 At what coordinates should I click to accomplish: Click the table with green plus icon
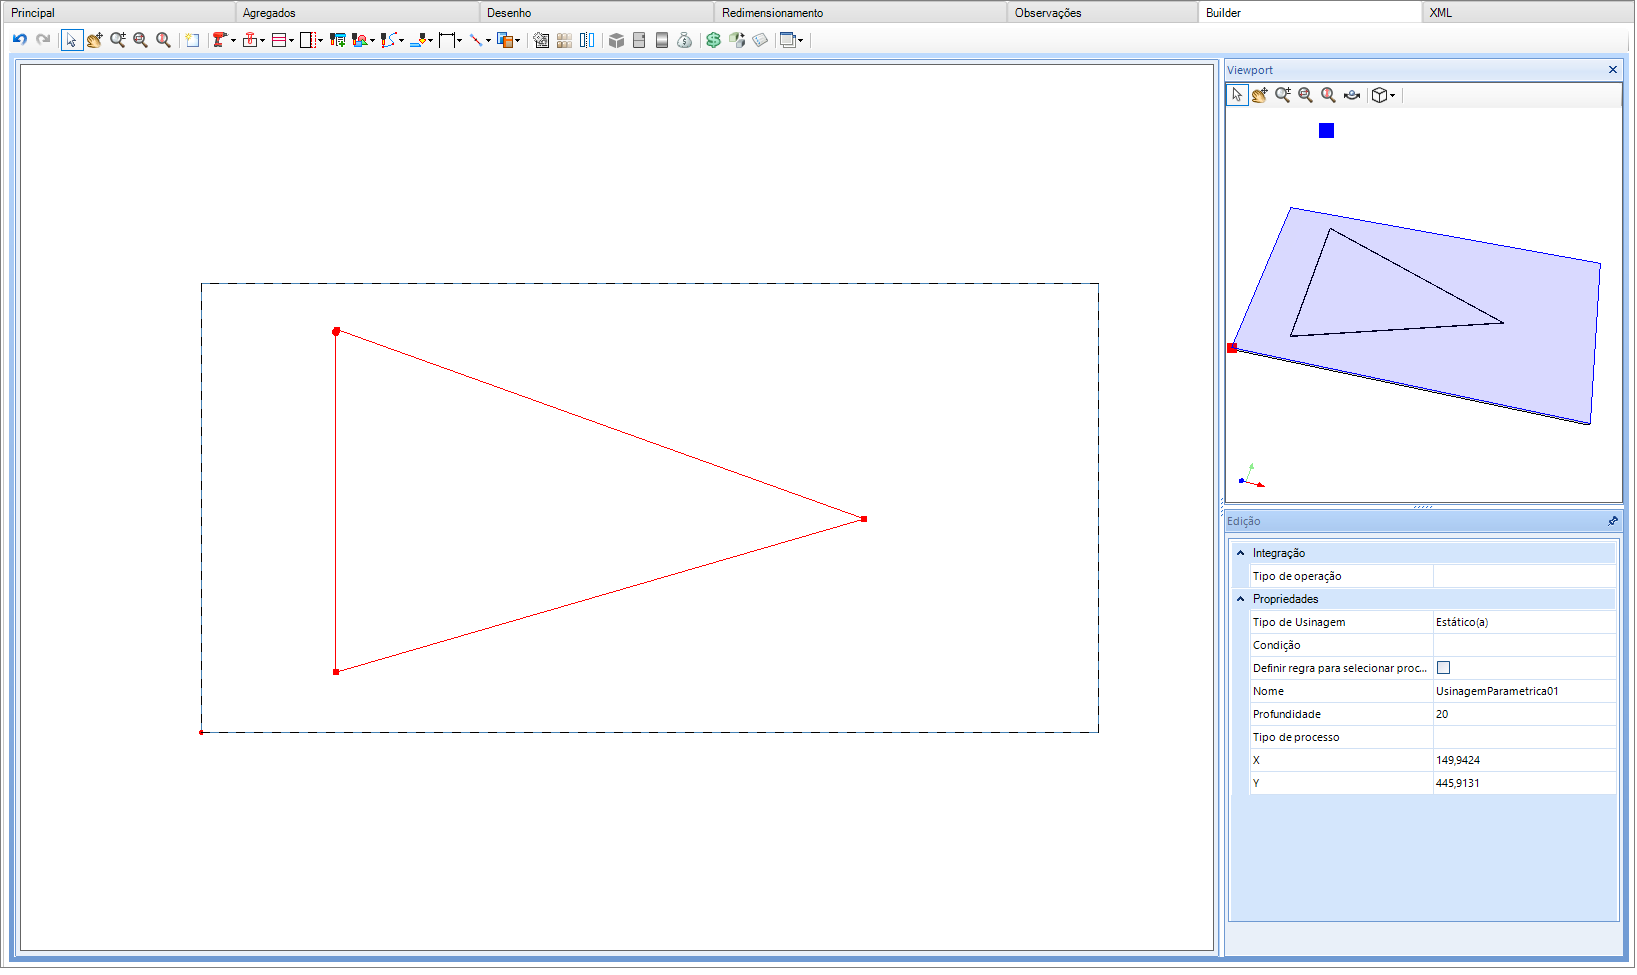tap(337, 40)
